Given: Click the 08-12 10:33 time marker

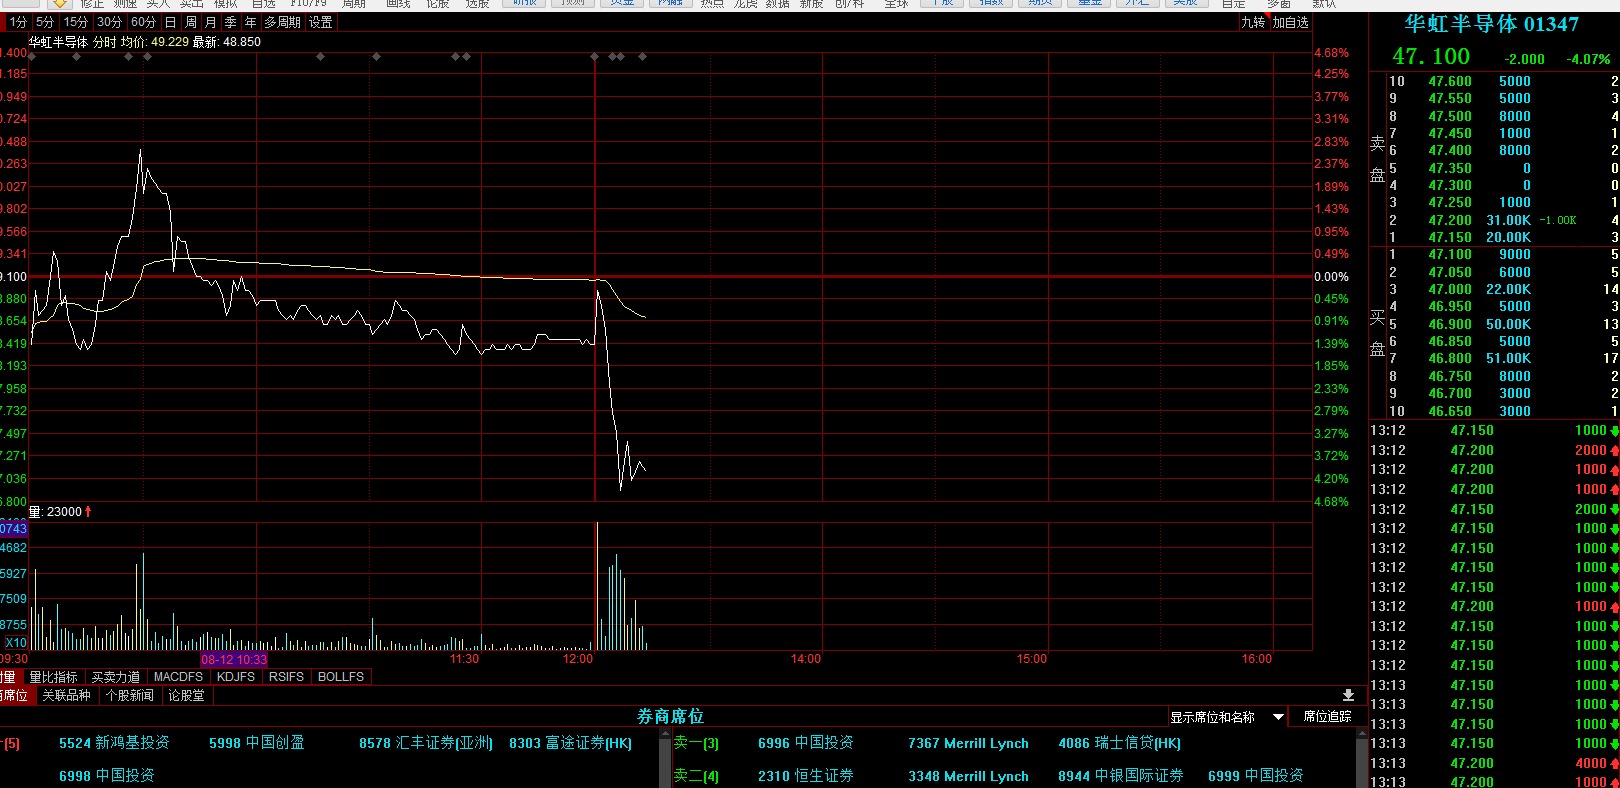Looking at the screenshot, I should 234,659.
